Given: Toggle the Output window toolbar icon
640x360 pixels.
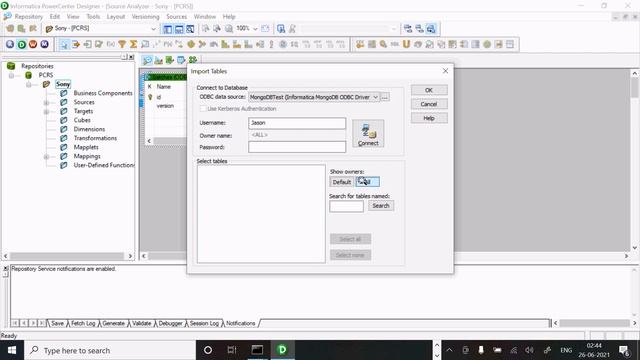Looking at the screenshot, I should coord(179,29).
